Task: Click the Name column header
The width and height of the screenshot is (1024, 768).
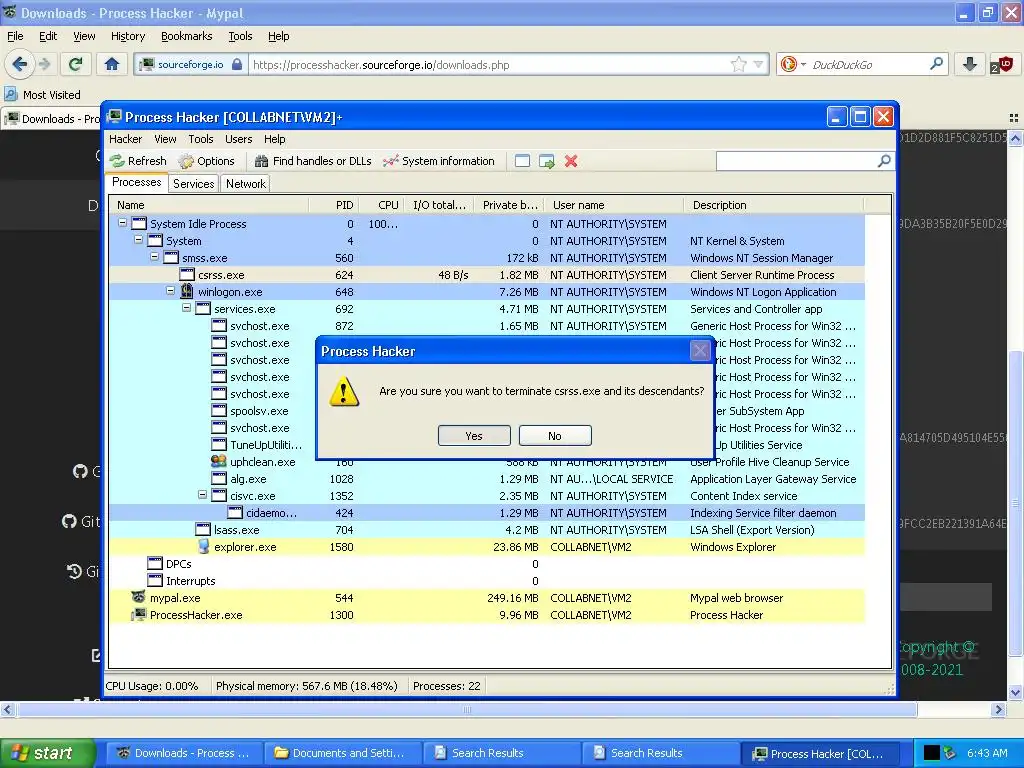Action: tap(209, 205)
